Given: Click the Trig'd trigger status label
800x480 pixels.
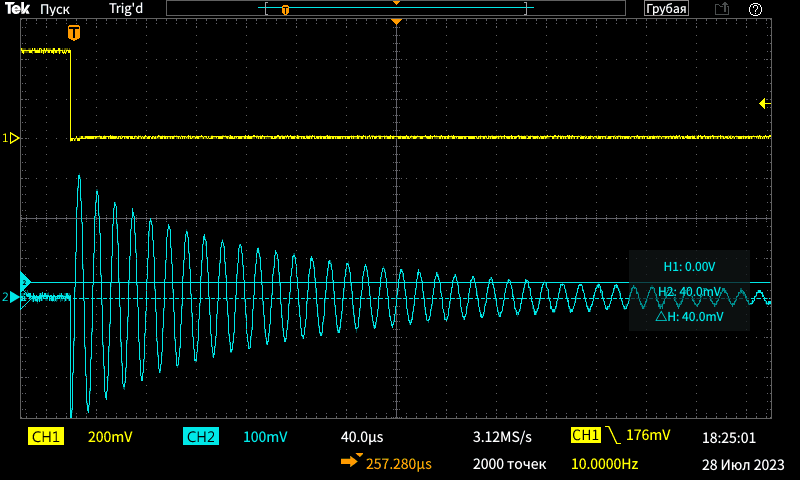Looking at the screenshot, I should tap(126, 9).
